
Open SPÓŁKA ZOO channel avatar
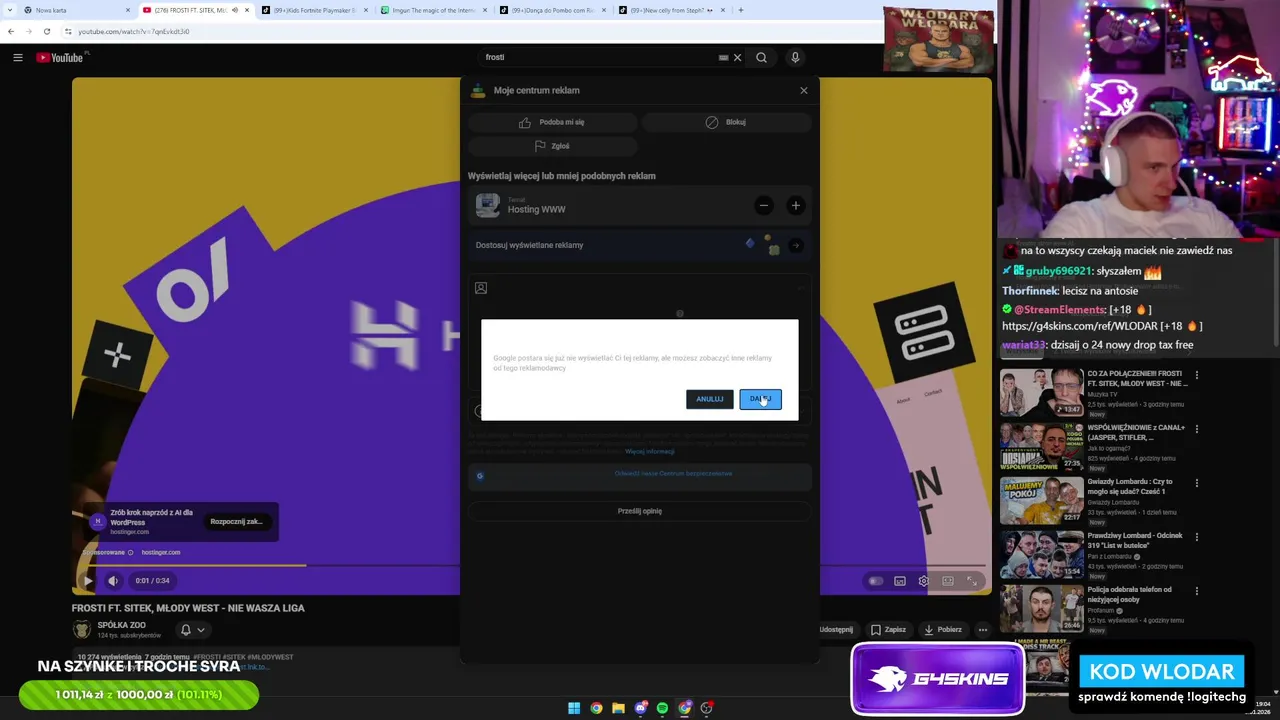pyautogui.click(x=81, y=630)
